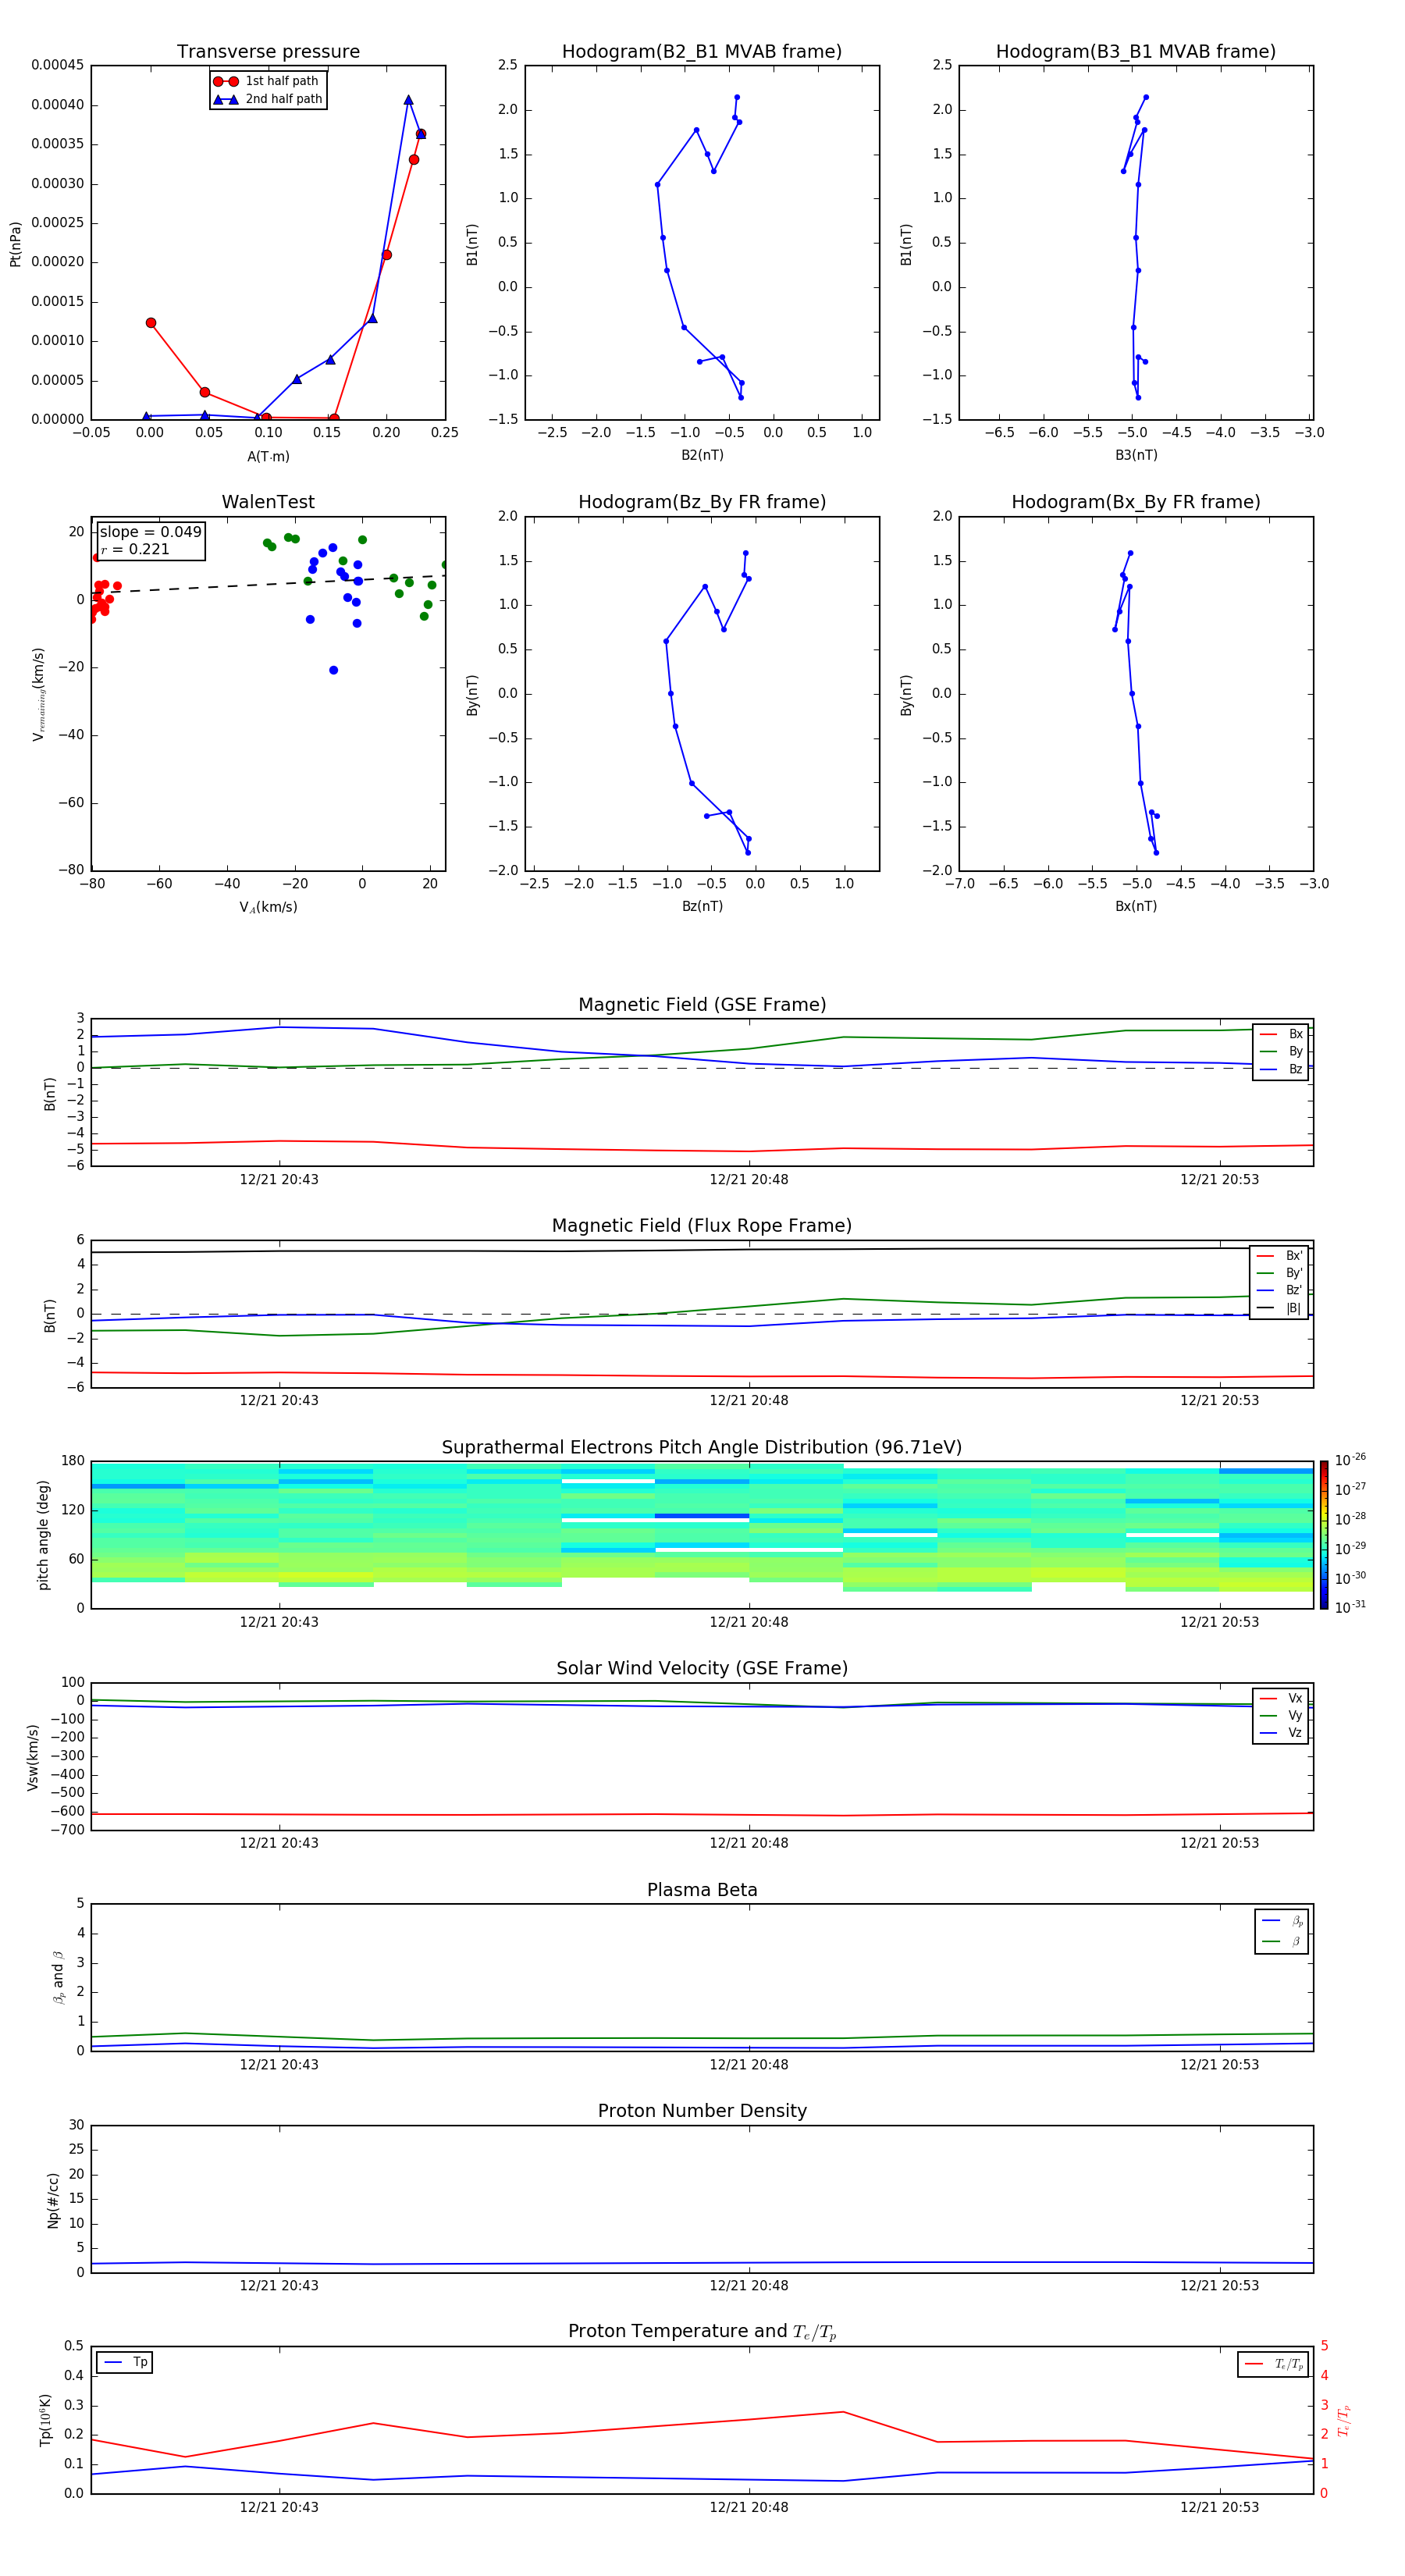Image resolution: width=1405 pixels, height=2576 pixels.
Task: Click the 'Plasma Beta' title
Action: [702, 1890]
